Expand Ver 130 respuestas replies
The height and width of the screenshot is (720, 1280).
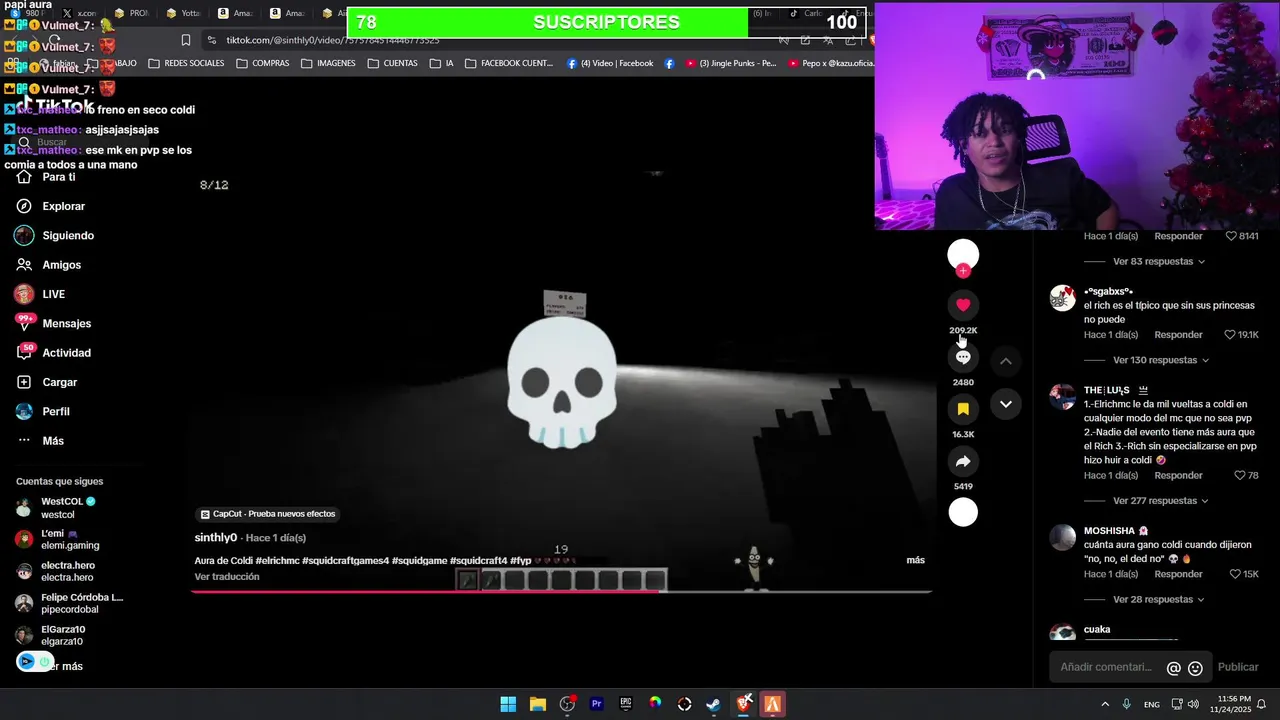point(1161,360)
